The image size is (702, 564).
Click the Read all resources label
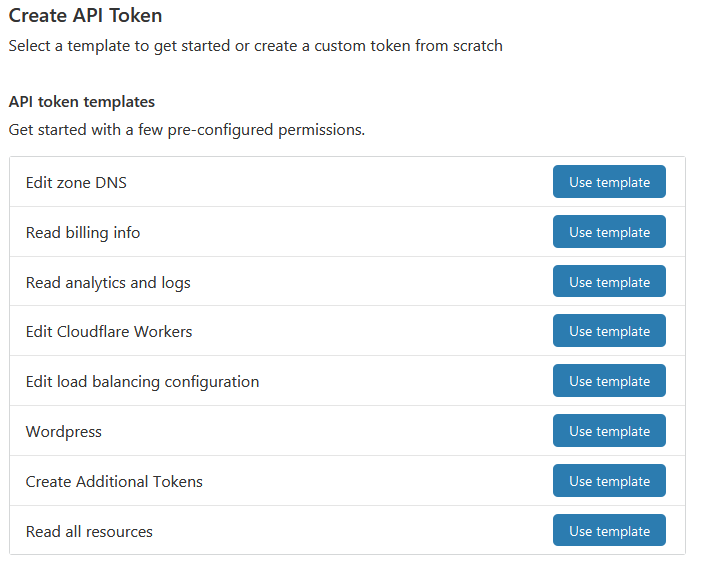coord(89,531)
